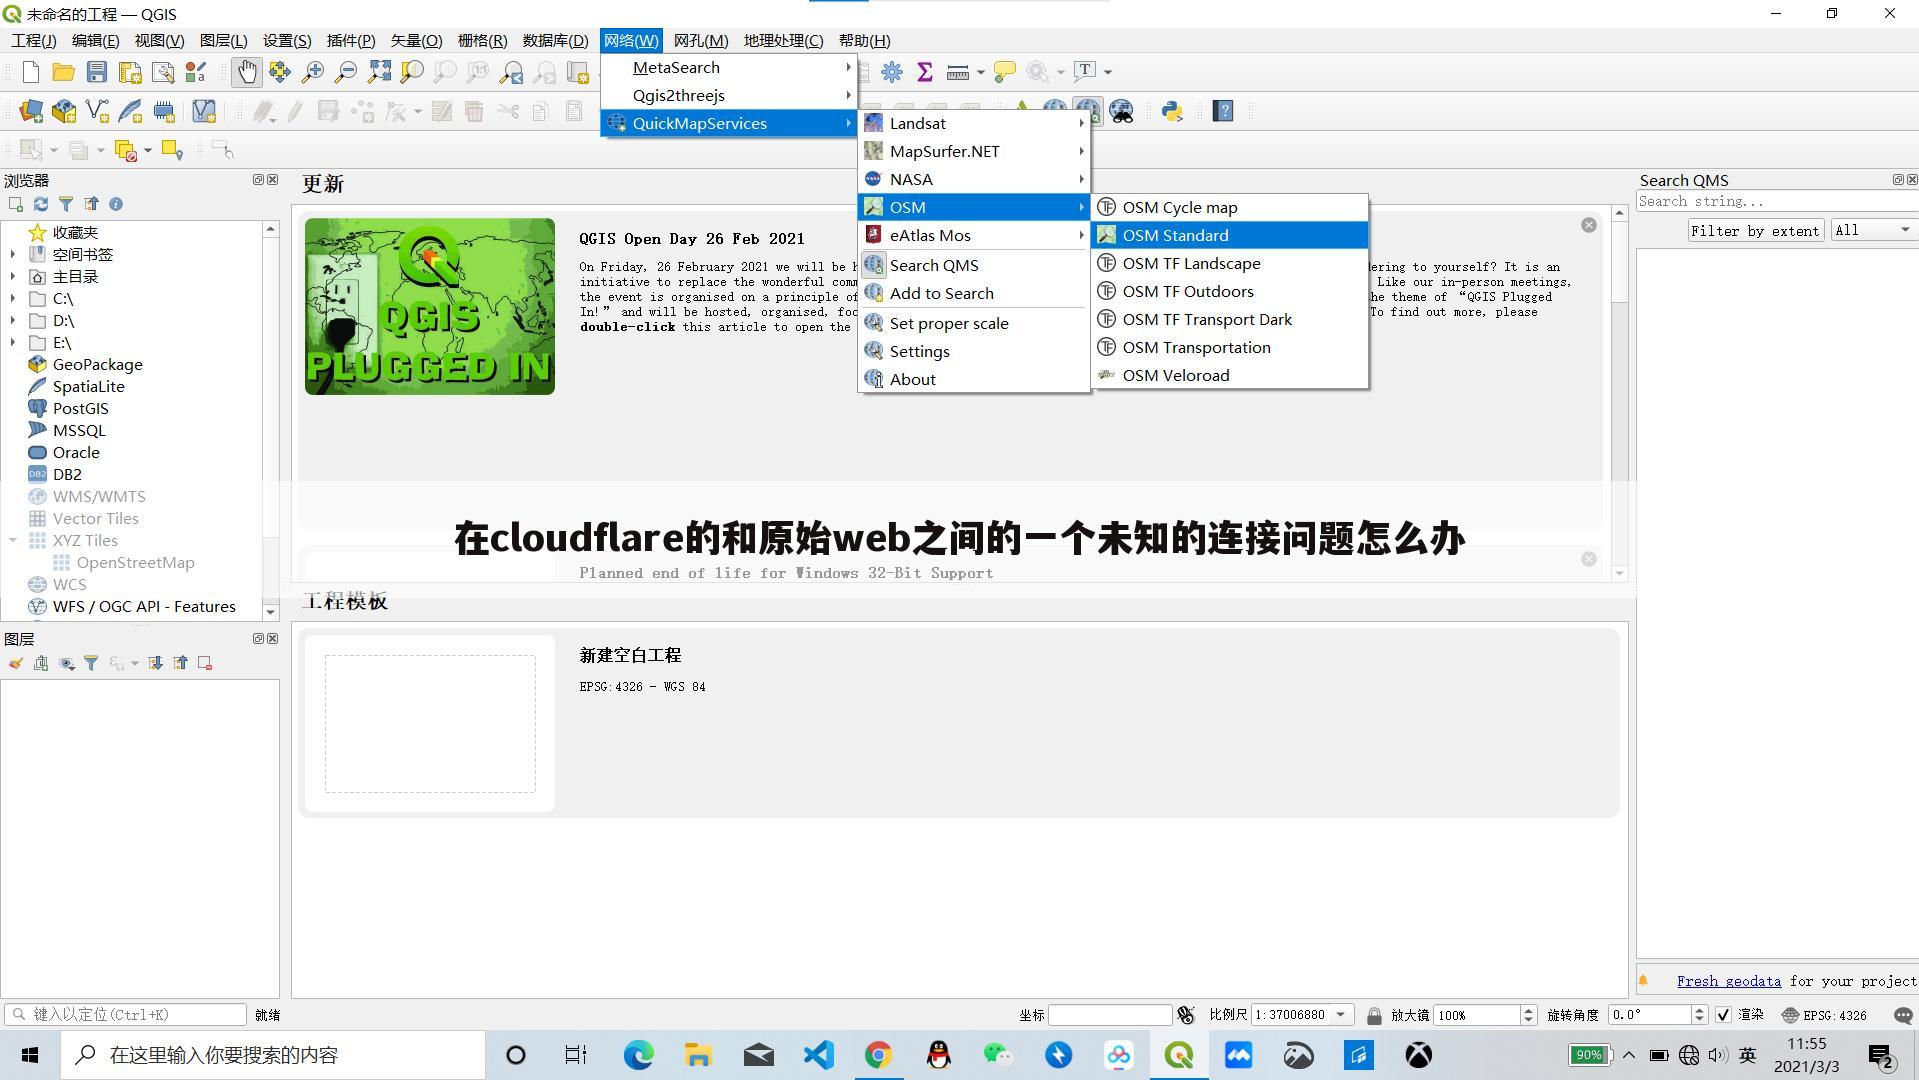Open the 新建空白工程 blank project template

[x=958, y=723]
